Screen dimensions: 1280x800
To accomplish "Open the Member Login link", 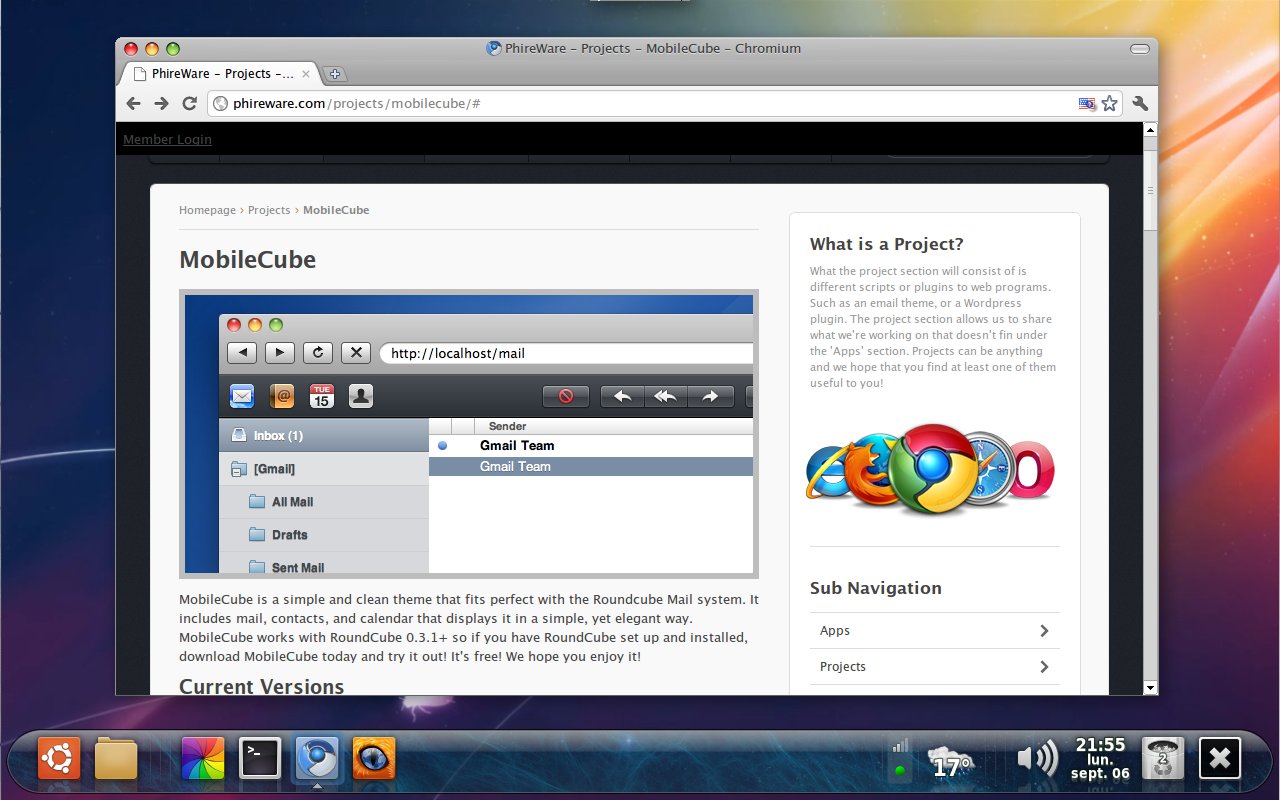I will [x=167, y=139].
